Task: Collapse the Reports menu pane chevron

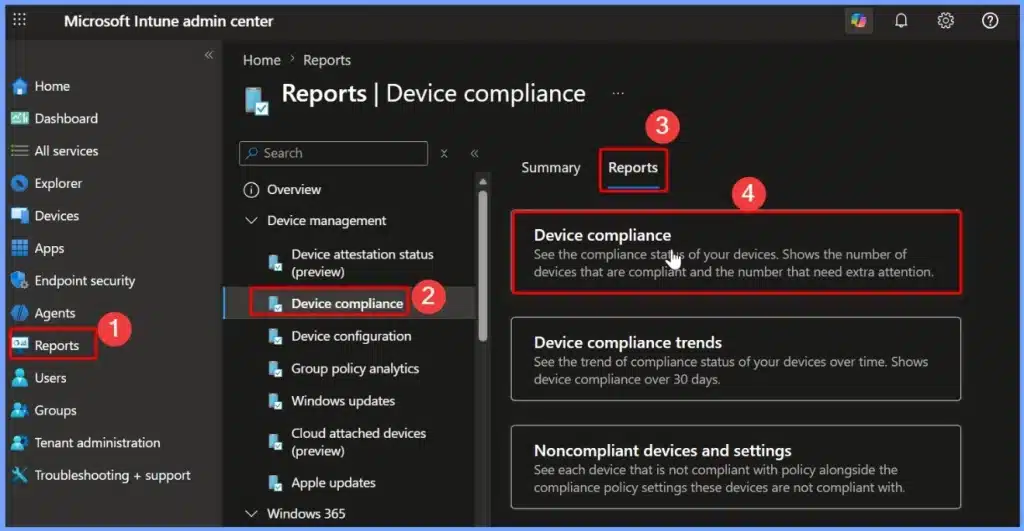Action: [x=475, y=153]
